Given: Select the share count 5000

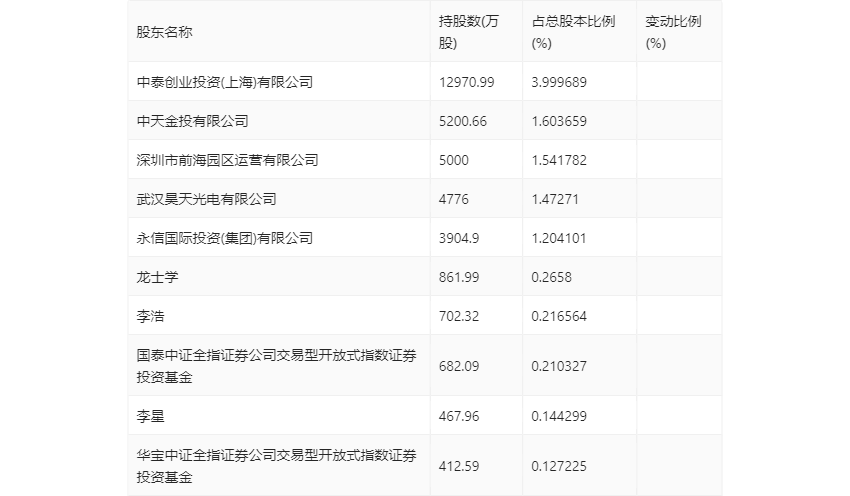Looking at the screenshot, I should coord(453,160).
